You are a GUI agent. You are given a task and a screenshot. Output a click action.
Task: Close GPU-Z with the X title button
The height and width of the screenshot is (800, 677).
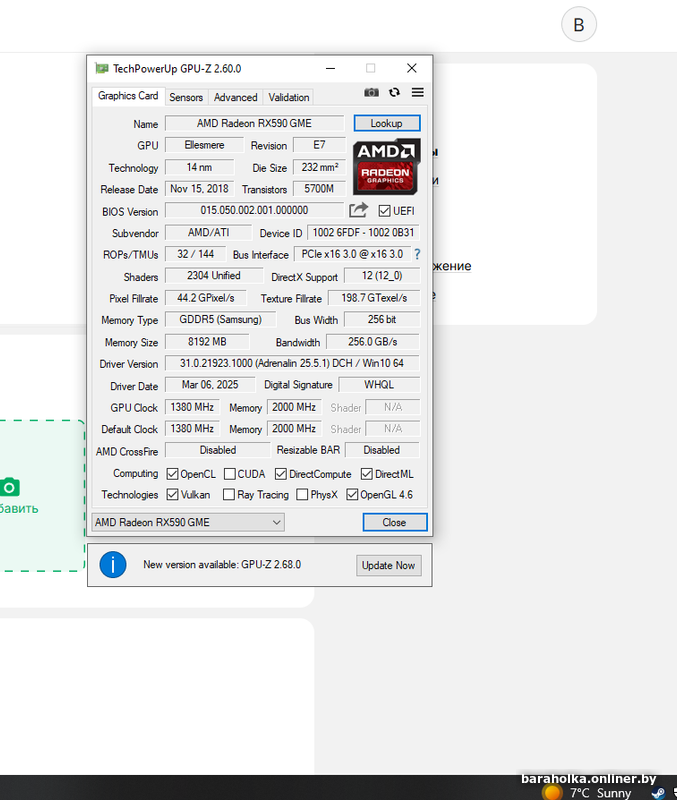coord(412,68)
